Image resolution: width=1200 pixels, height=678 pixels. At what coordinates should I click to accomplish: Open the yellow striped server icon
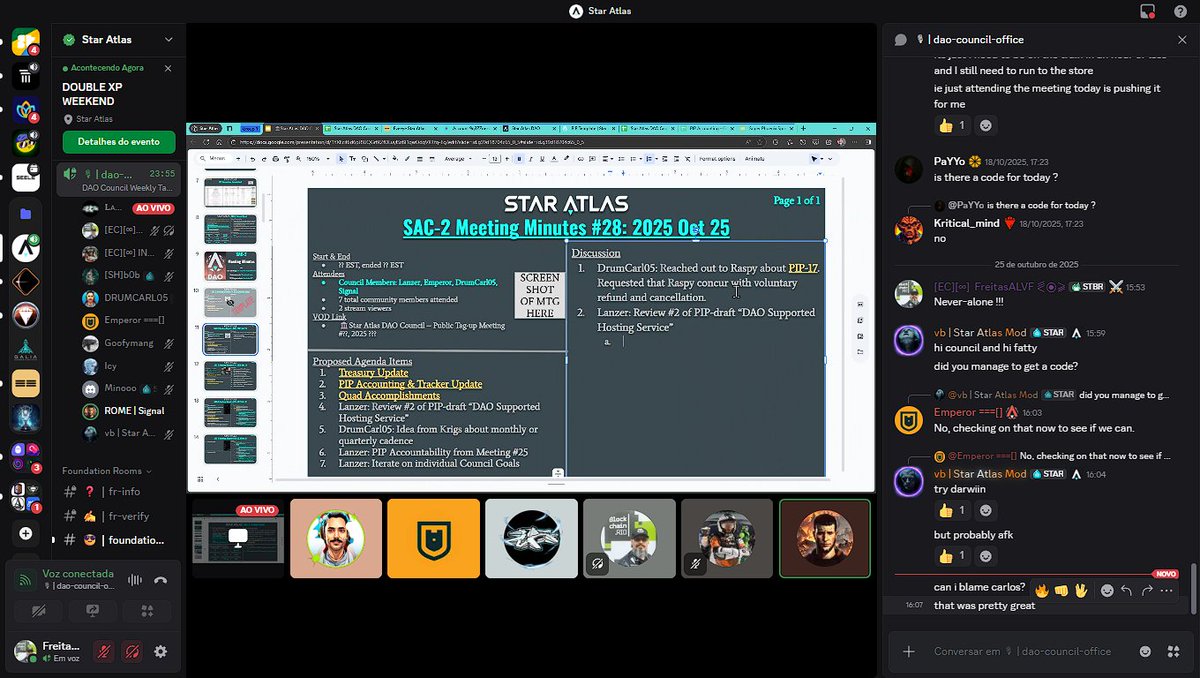(x=26, y=384)
